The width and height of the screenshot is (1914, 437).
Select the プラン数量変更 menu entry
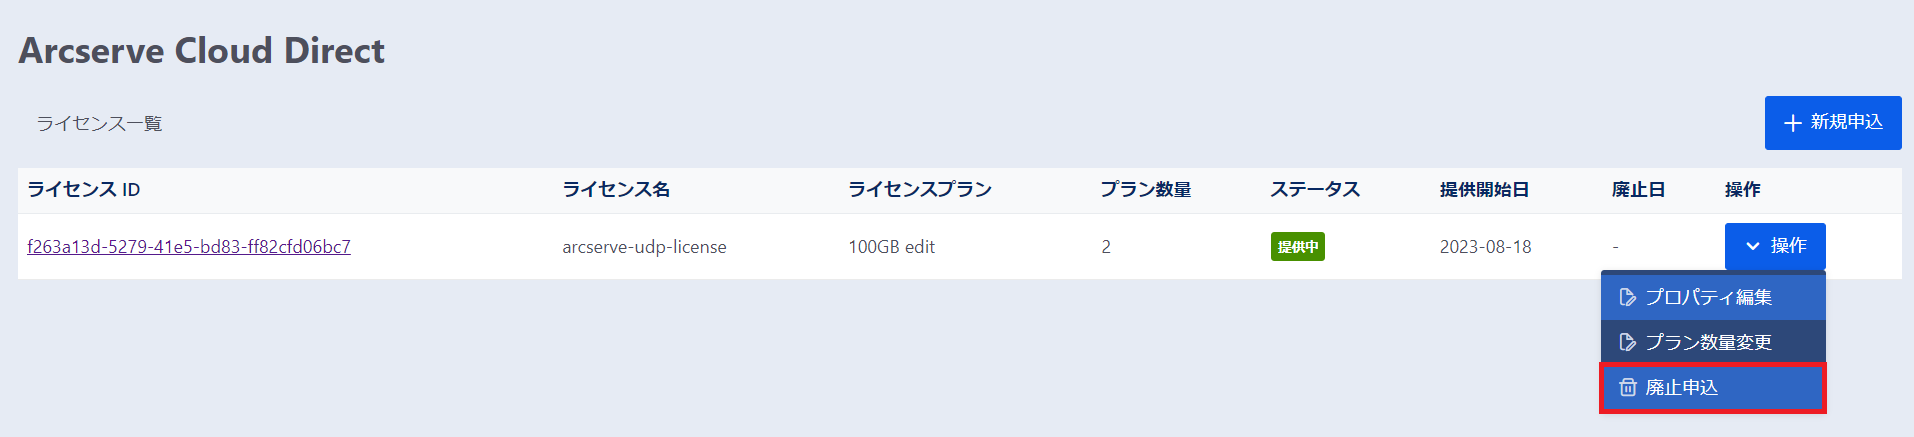click(1708, 342)
